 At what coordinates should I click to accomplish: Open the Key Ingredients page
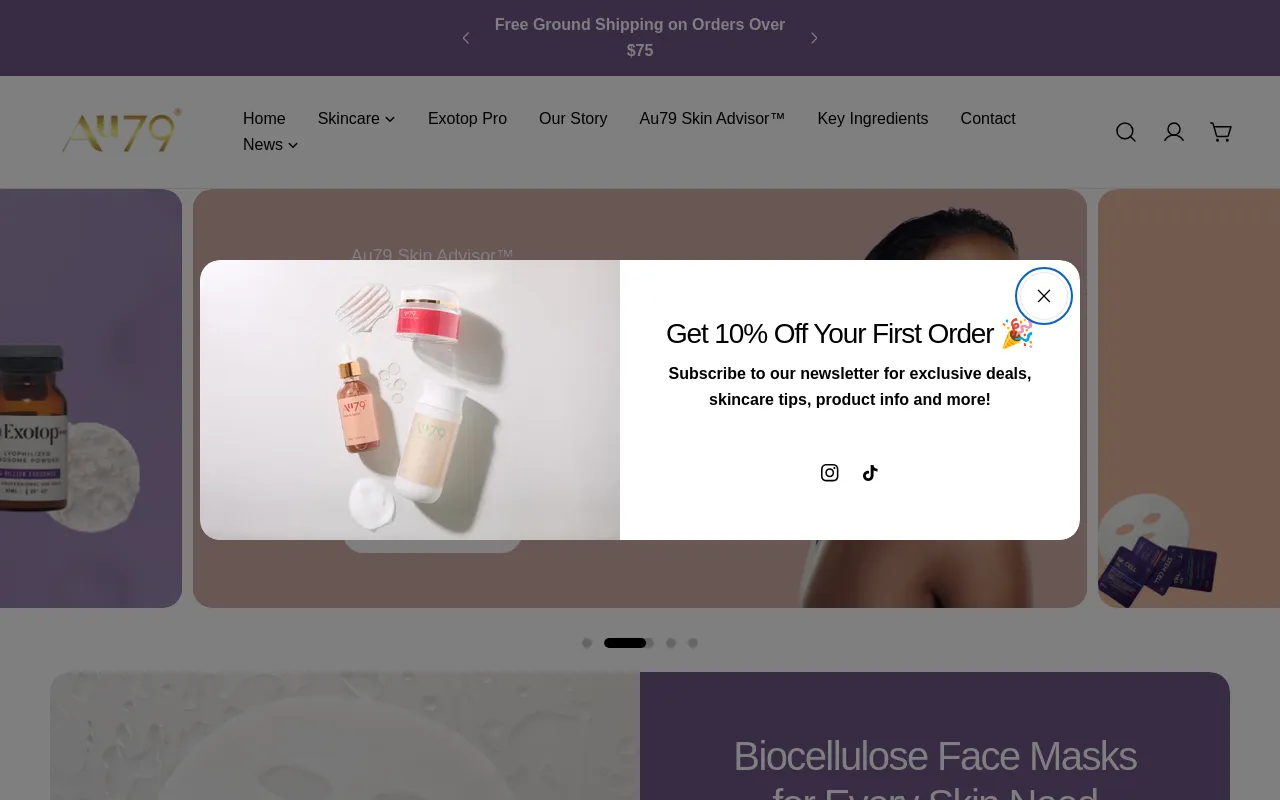[x=873, y=118]
